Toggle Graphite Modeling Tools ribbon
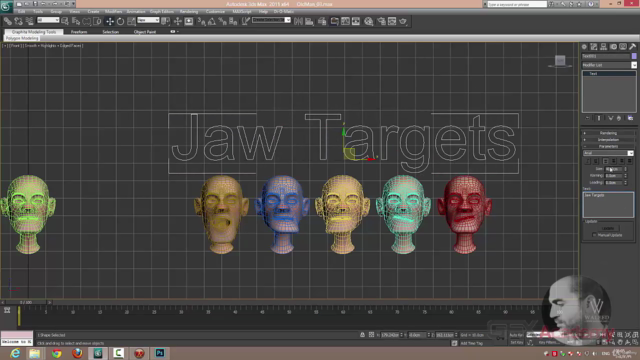 334,21
